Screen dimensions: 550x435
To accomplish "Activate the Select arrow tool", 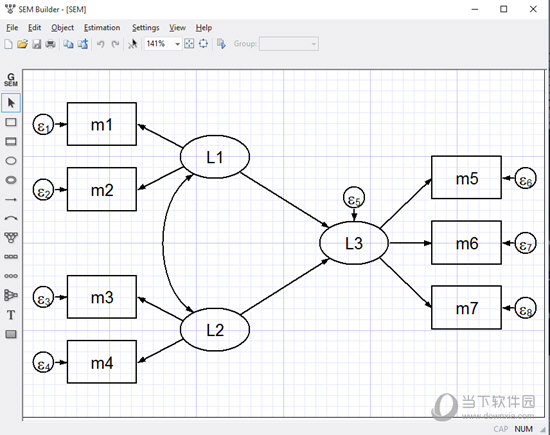I will [11, 103].
